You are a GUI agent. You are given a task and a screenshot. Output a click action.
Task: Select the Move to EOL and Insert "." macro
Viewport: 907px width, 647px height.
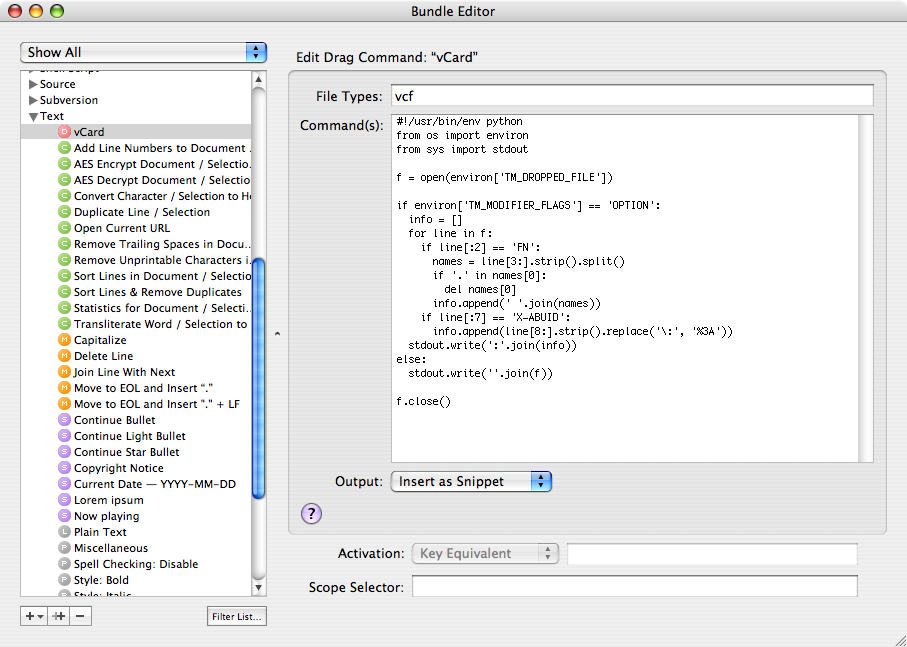coord(143,388)
